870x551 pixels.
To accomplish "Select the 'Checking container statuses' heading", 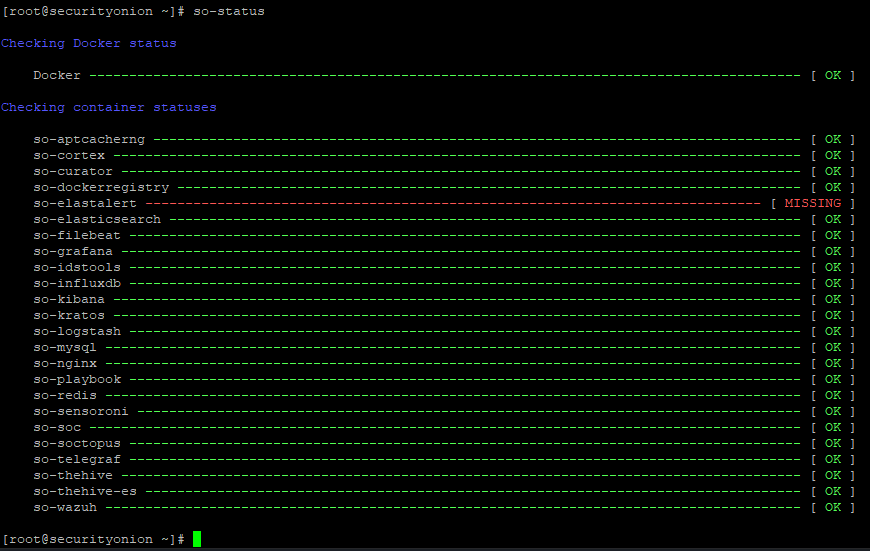I will pos(109,107).
